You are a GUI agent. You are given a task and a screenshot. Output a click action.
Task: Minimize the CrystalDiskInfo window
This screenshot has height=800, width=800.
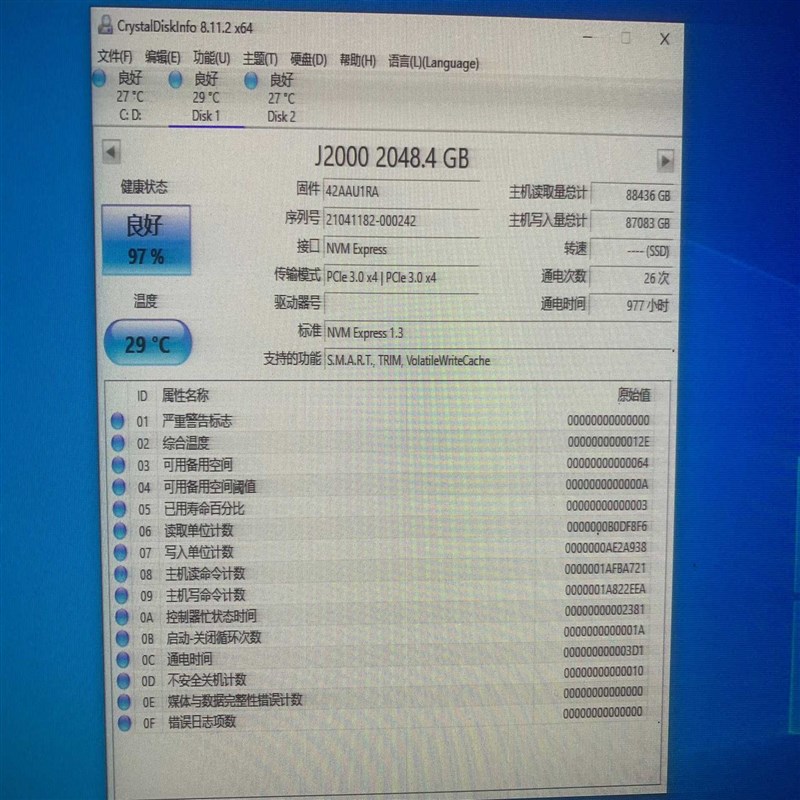pos(588,37)
